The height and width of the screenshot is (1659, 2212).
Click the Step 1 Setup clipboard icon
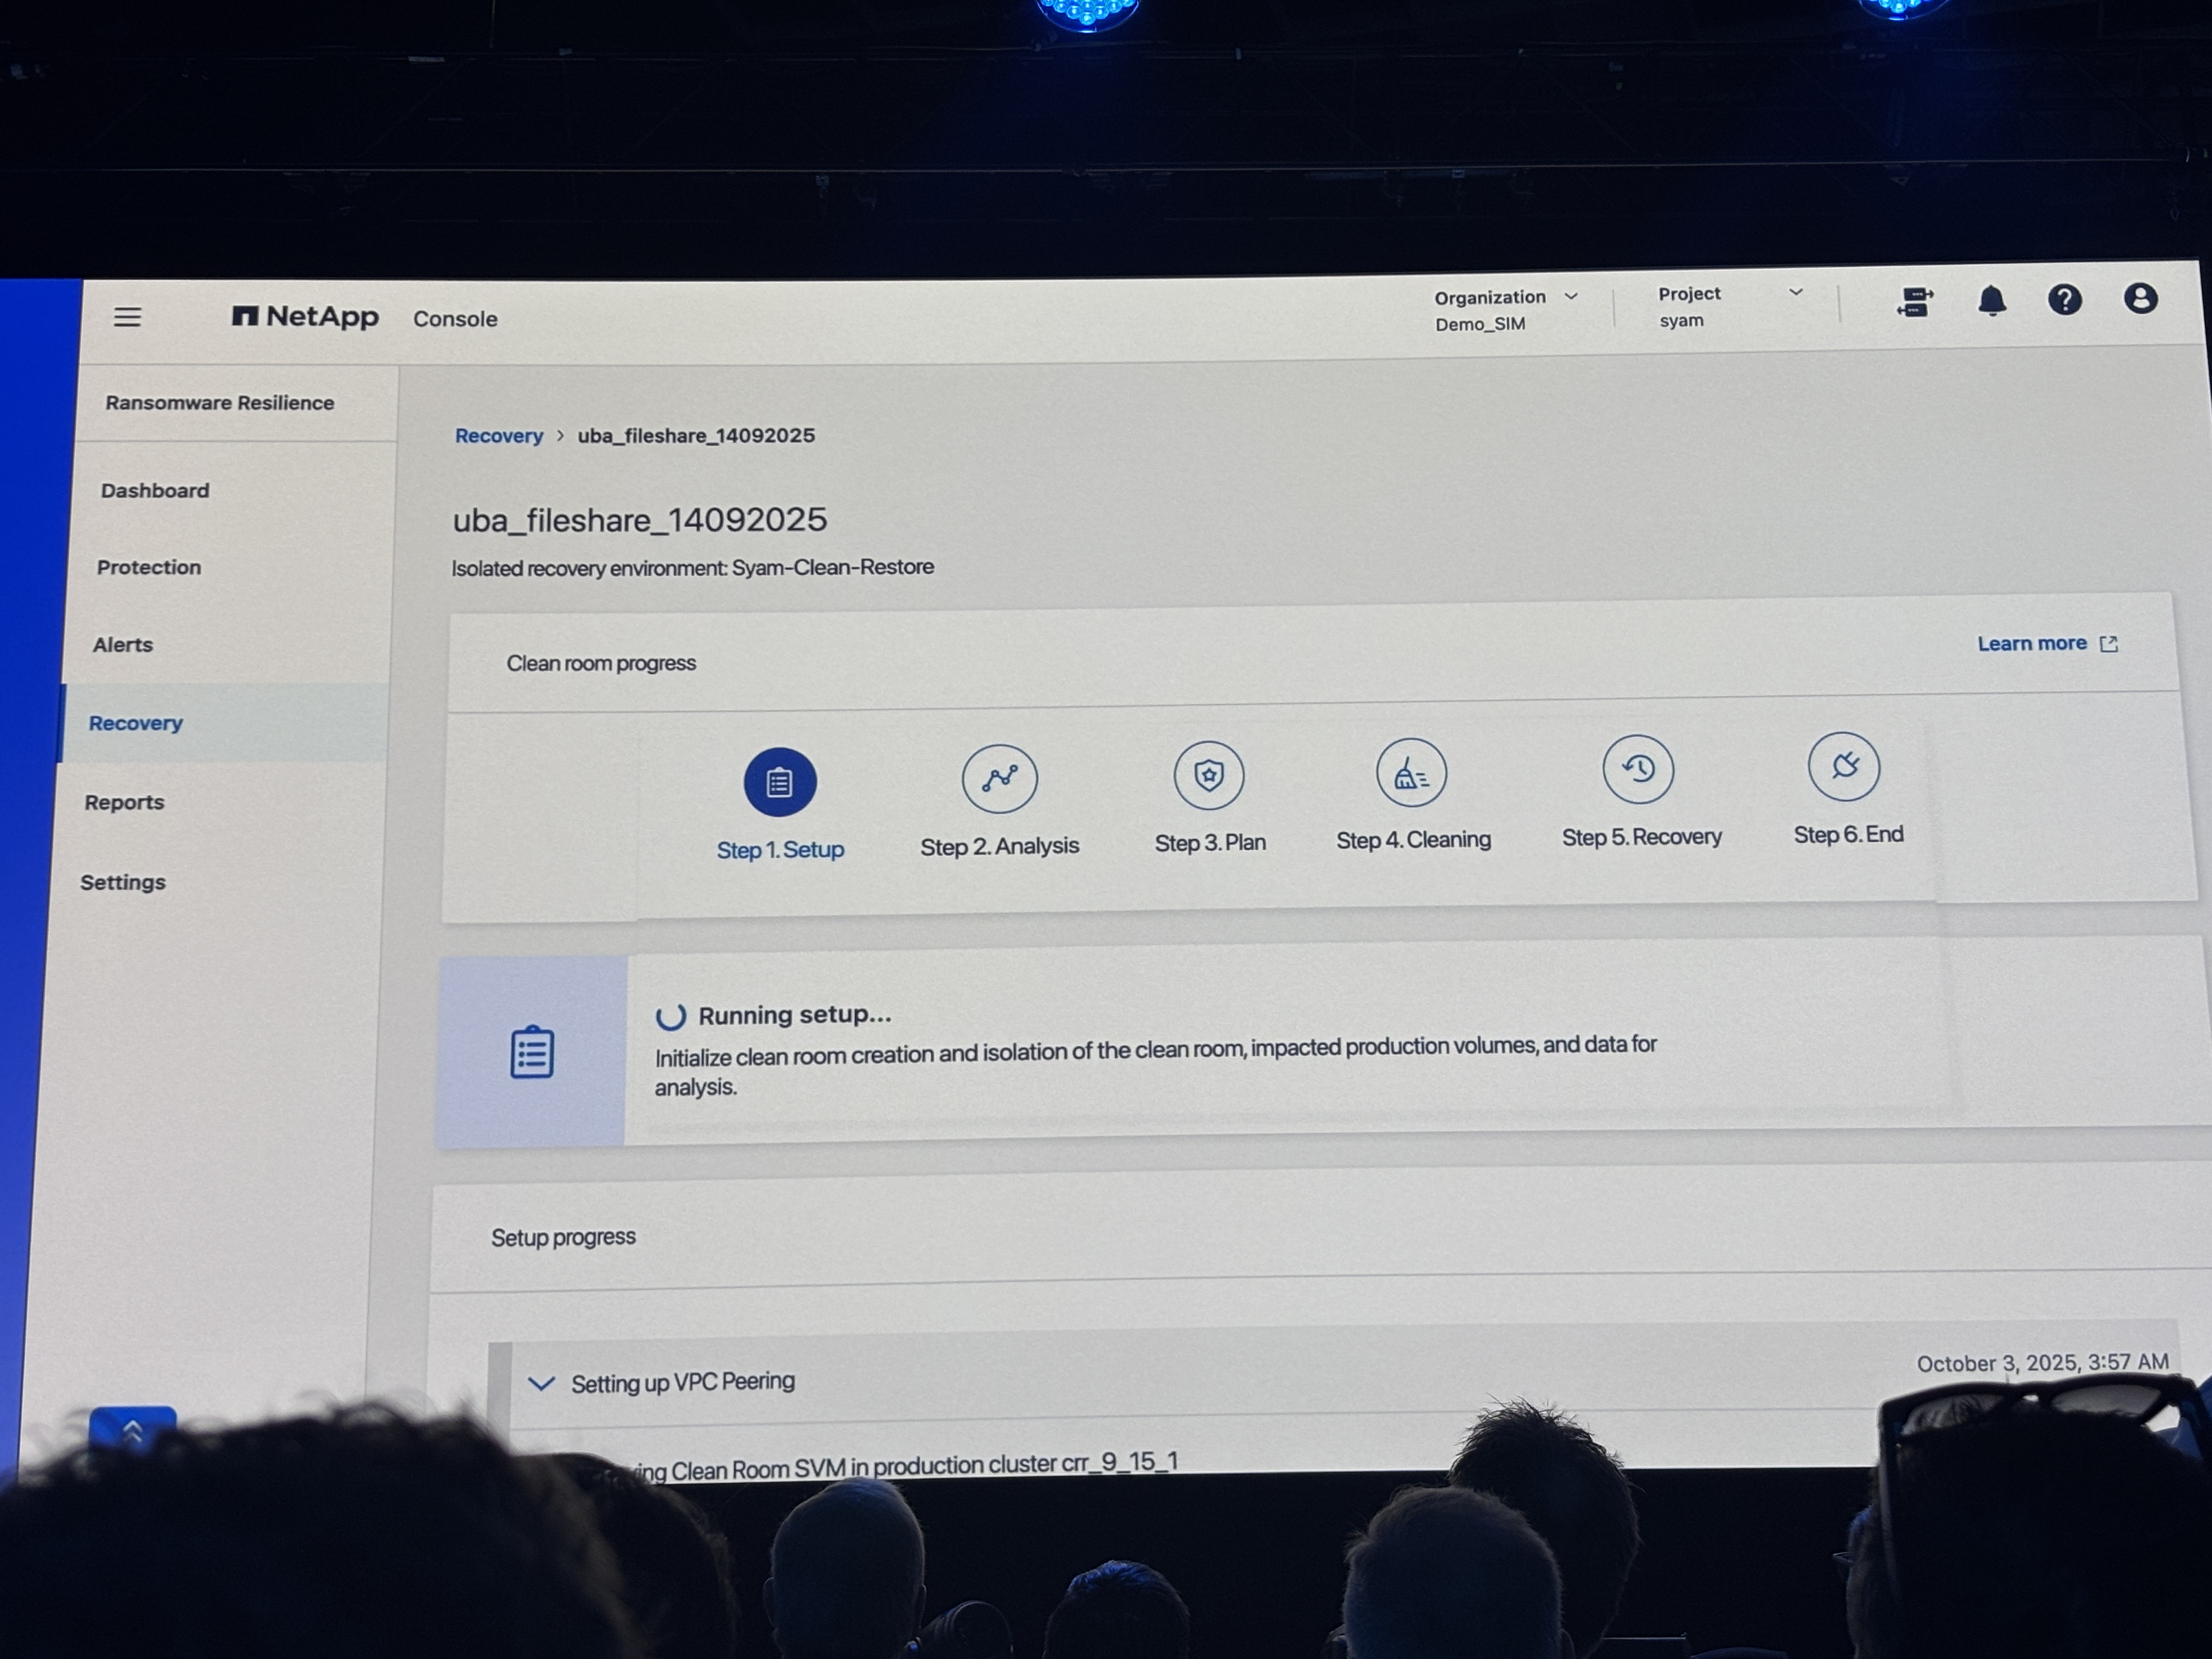[x=780, y=782]
